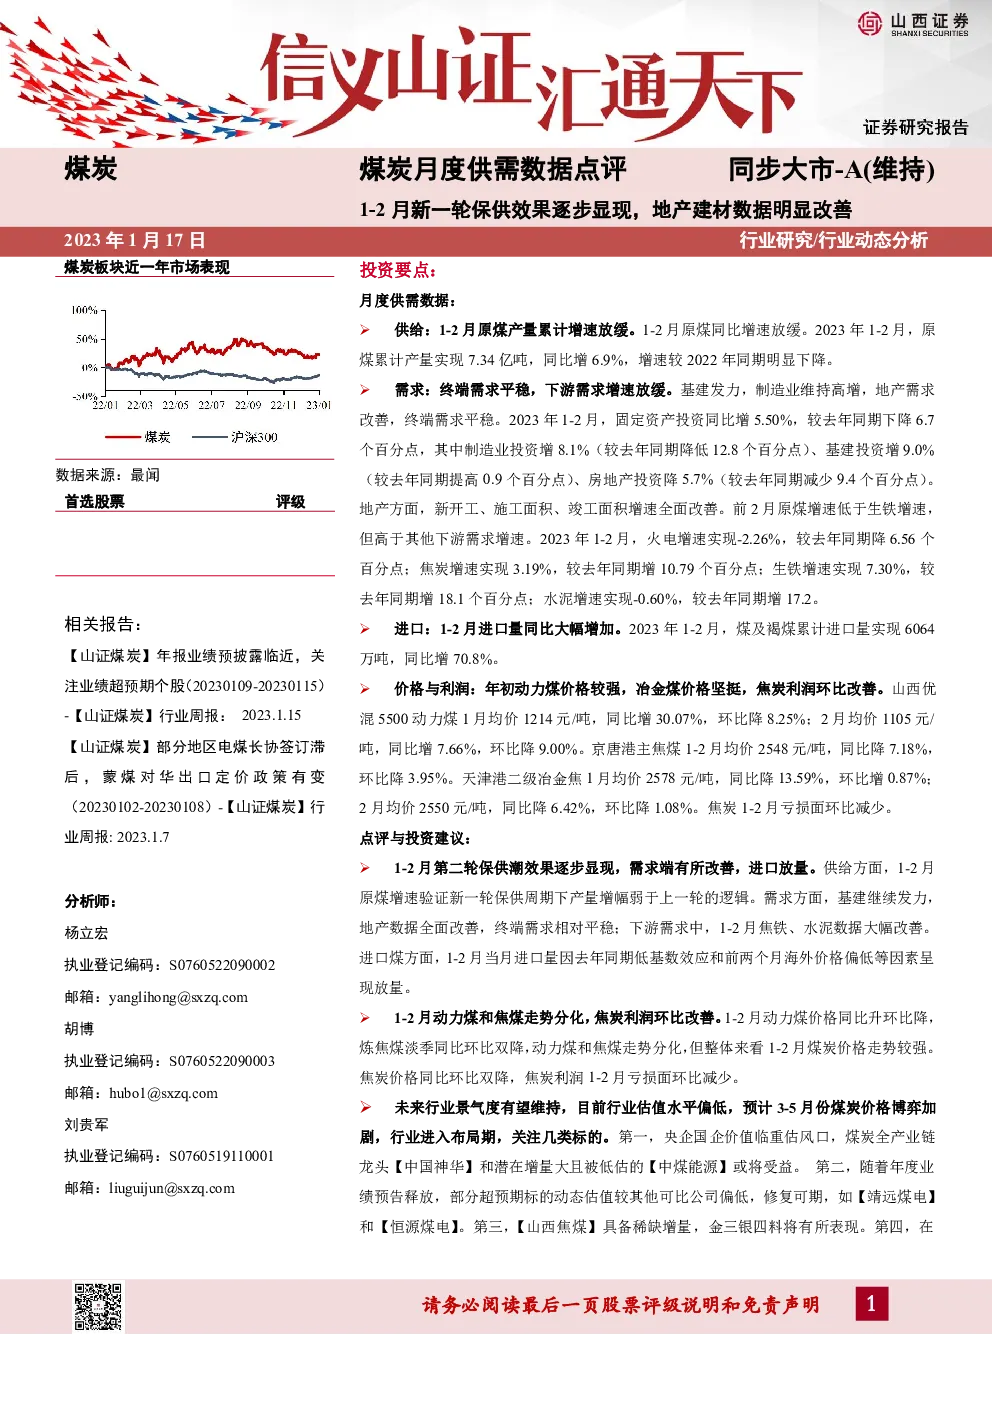Viewport: 992px width, 1403px height.
Task: Click the bullet arrow before 价格与利润
Action: [x=366, y=689]
